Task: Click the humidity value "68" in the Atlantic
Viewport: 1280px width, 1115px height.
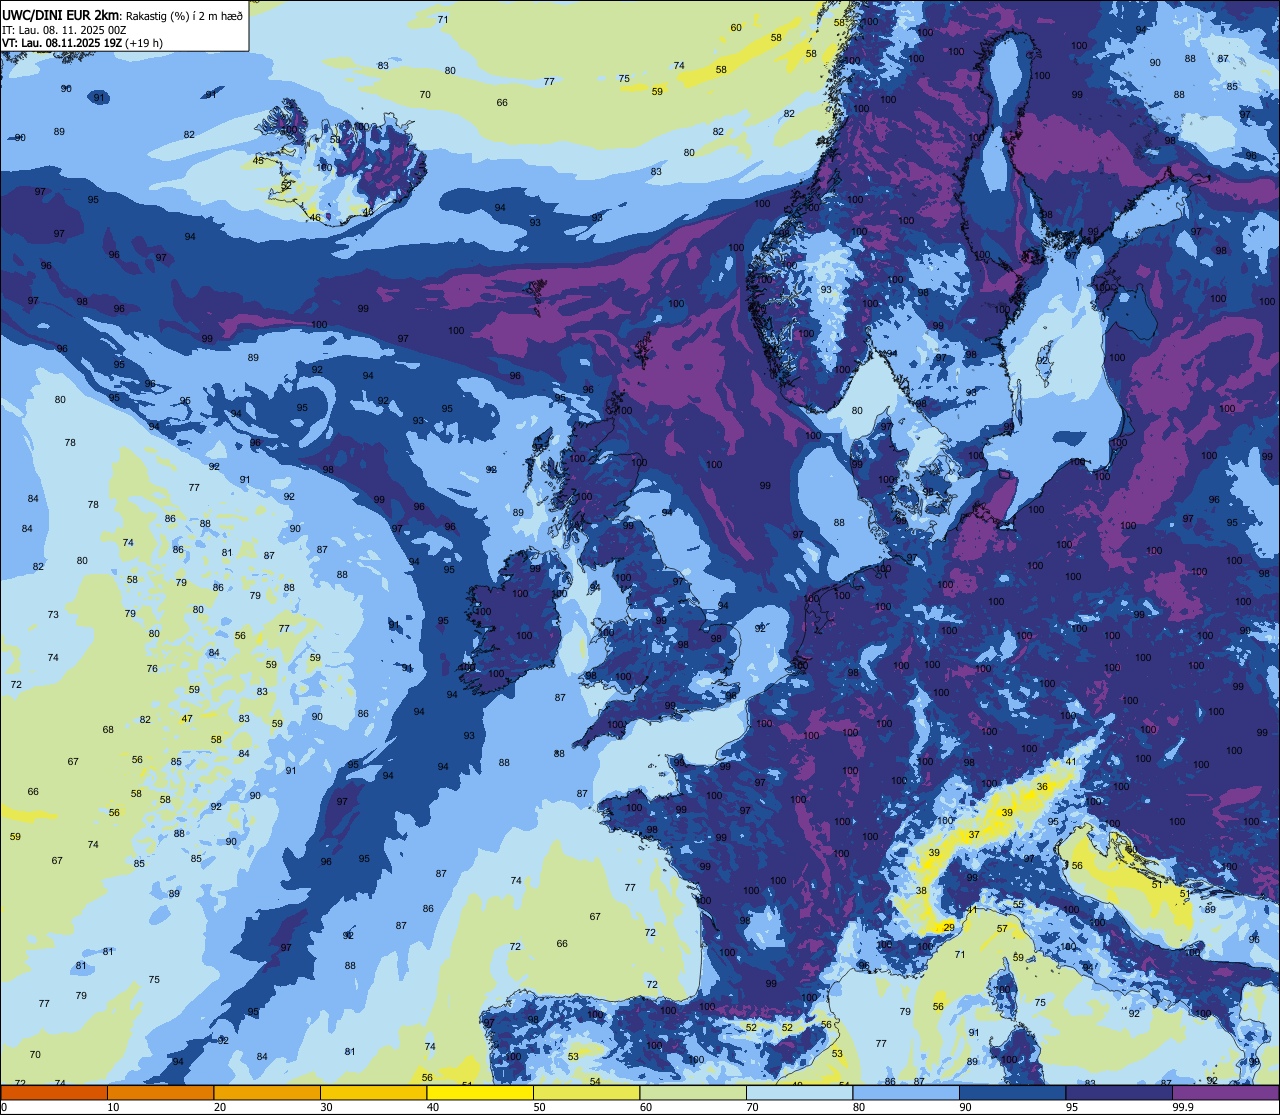Action: tap(108, 730)
